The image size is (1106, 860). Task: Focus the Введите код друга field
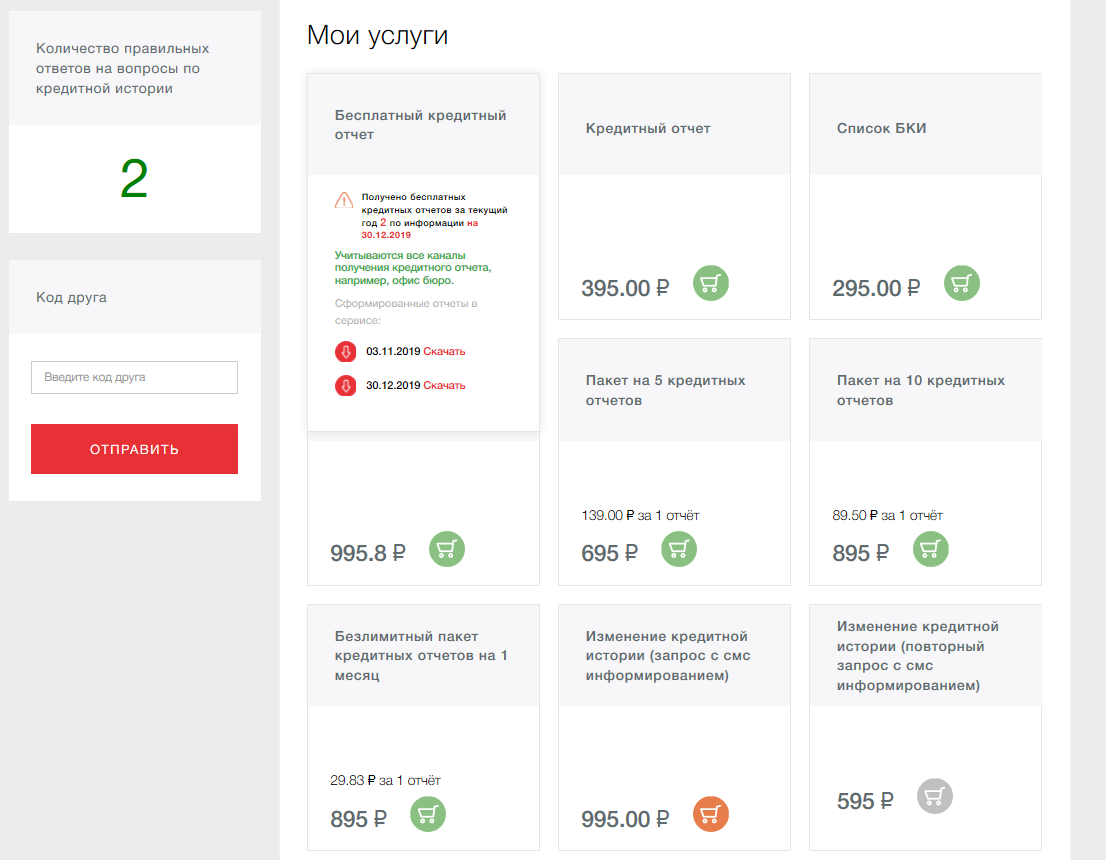pos(134,377)
